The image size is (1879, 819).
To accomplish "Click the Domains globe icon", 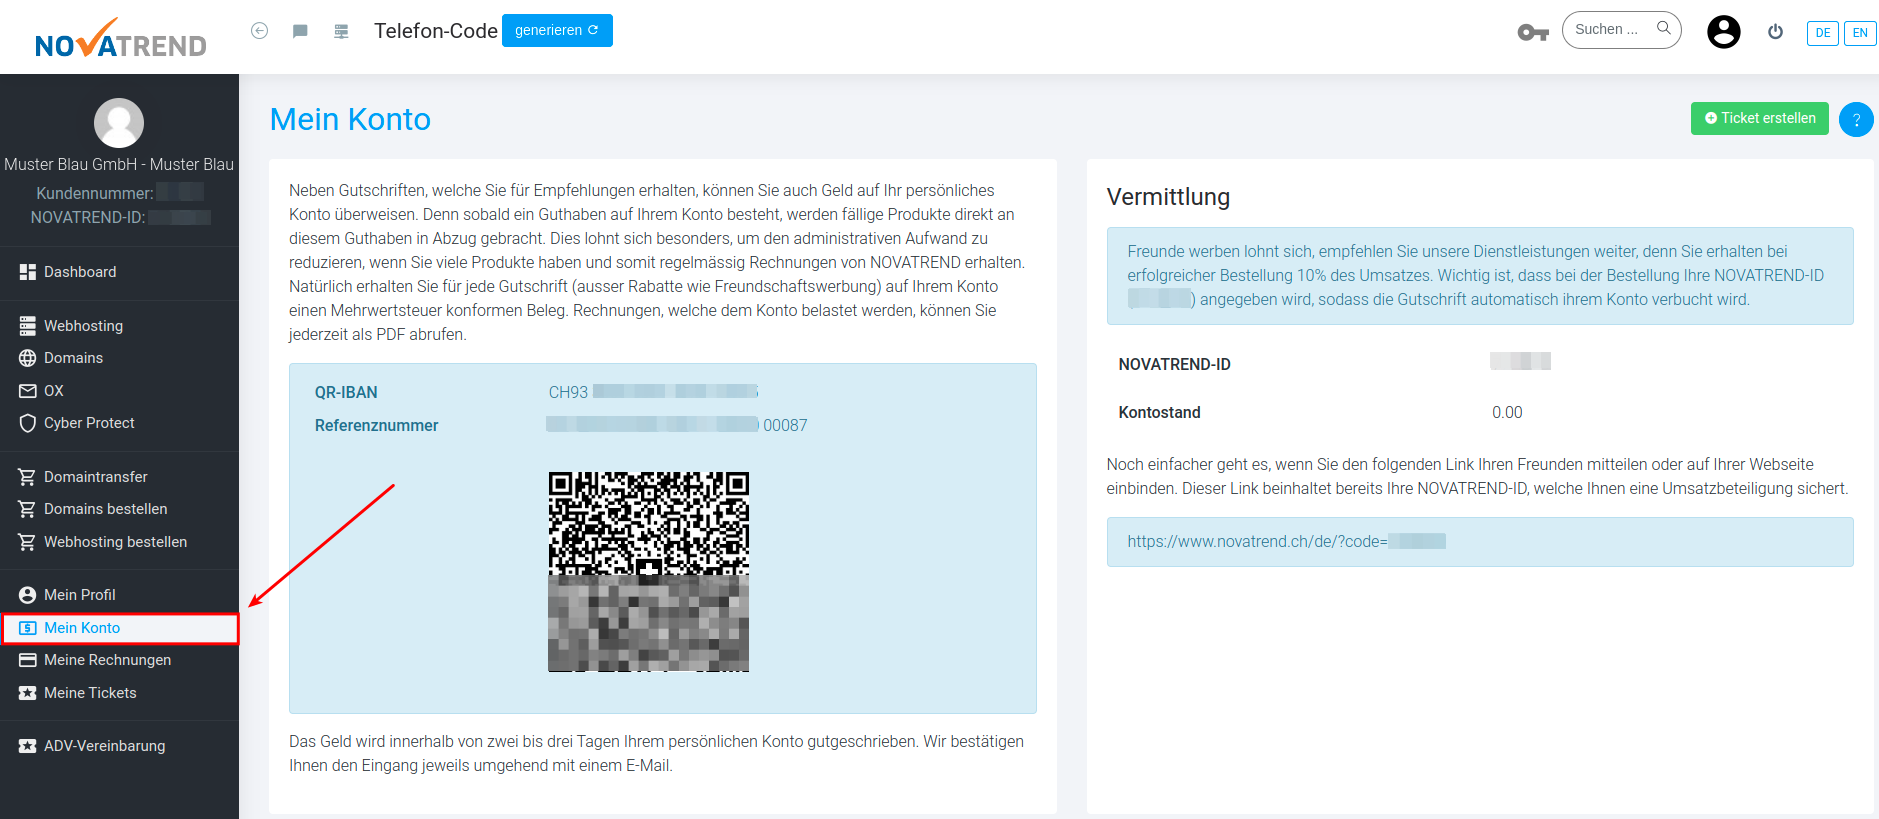I will (x=28, y=358).
